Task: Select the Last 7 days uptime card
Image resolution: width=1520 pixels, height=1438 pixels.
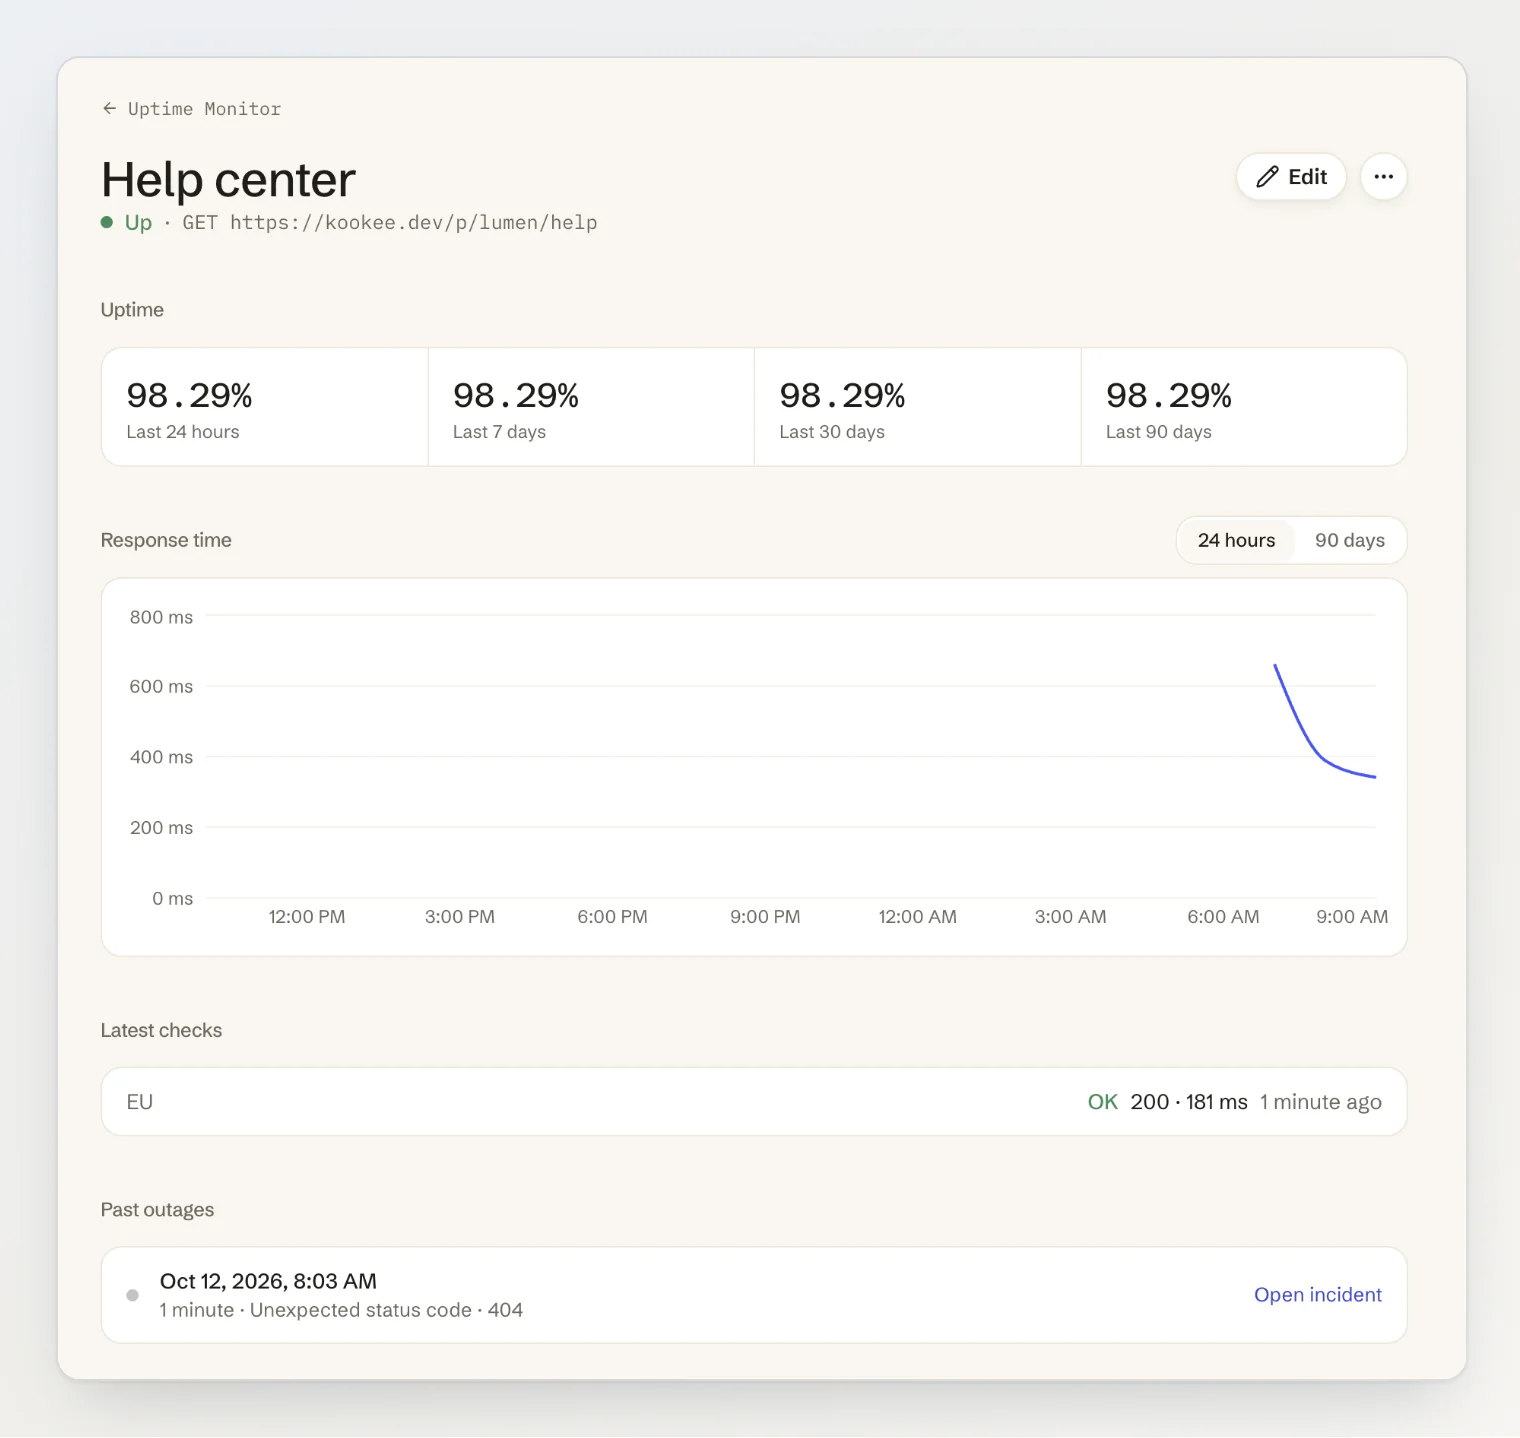Action: click(591, 407)
